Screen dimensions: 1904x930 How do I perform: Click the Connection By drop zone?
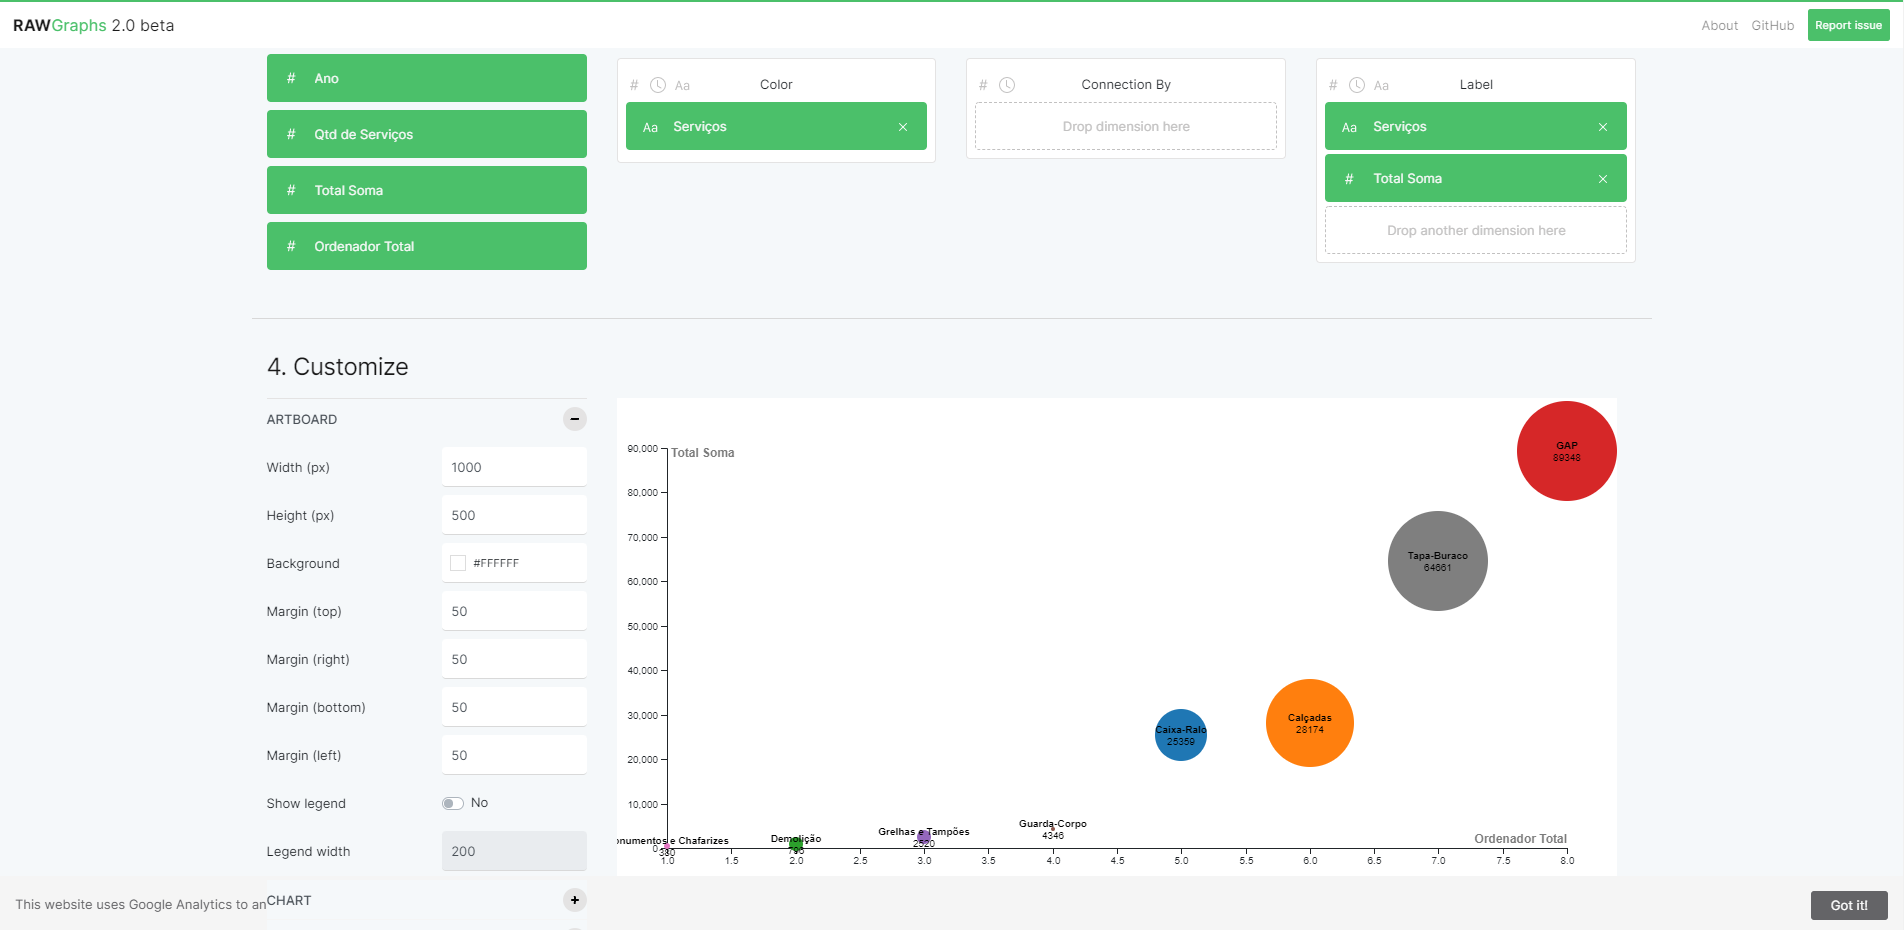click(1126, 126)
